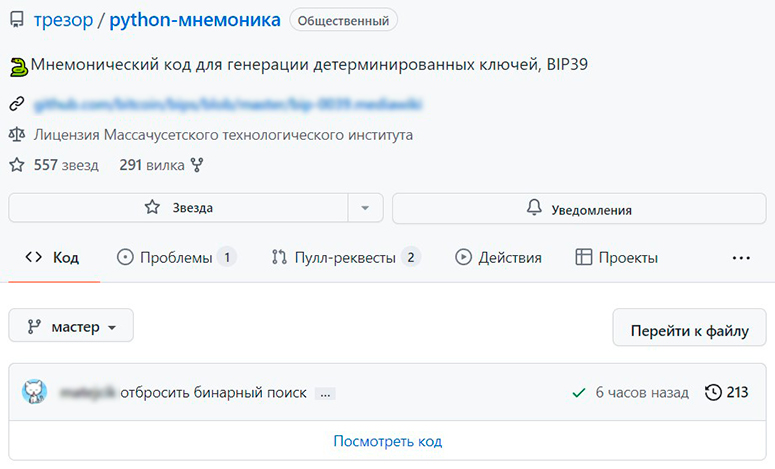Click the link chain icon
Image resolution: width=775 pixels, height=469 pixels.
(16, 104)
